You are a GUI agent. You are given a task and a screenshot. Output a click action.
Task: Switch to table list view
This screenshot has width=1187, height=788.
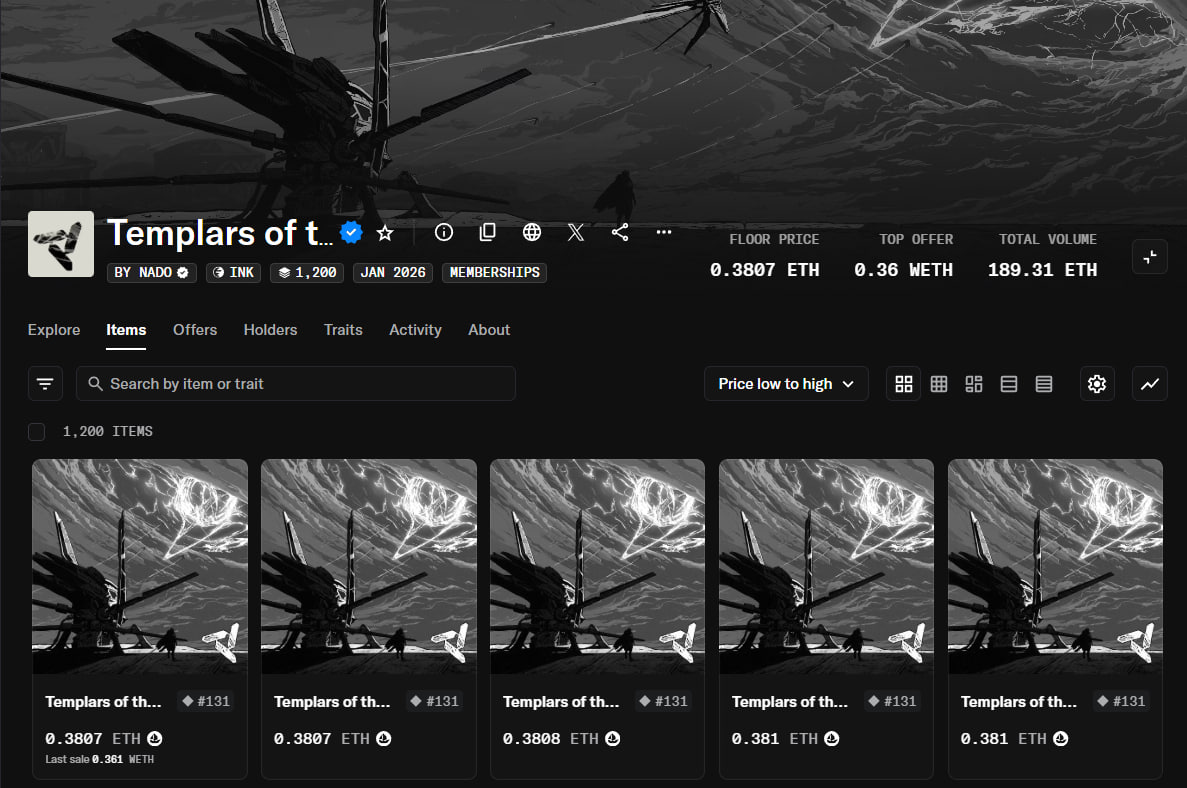1044,384
